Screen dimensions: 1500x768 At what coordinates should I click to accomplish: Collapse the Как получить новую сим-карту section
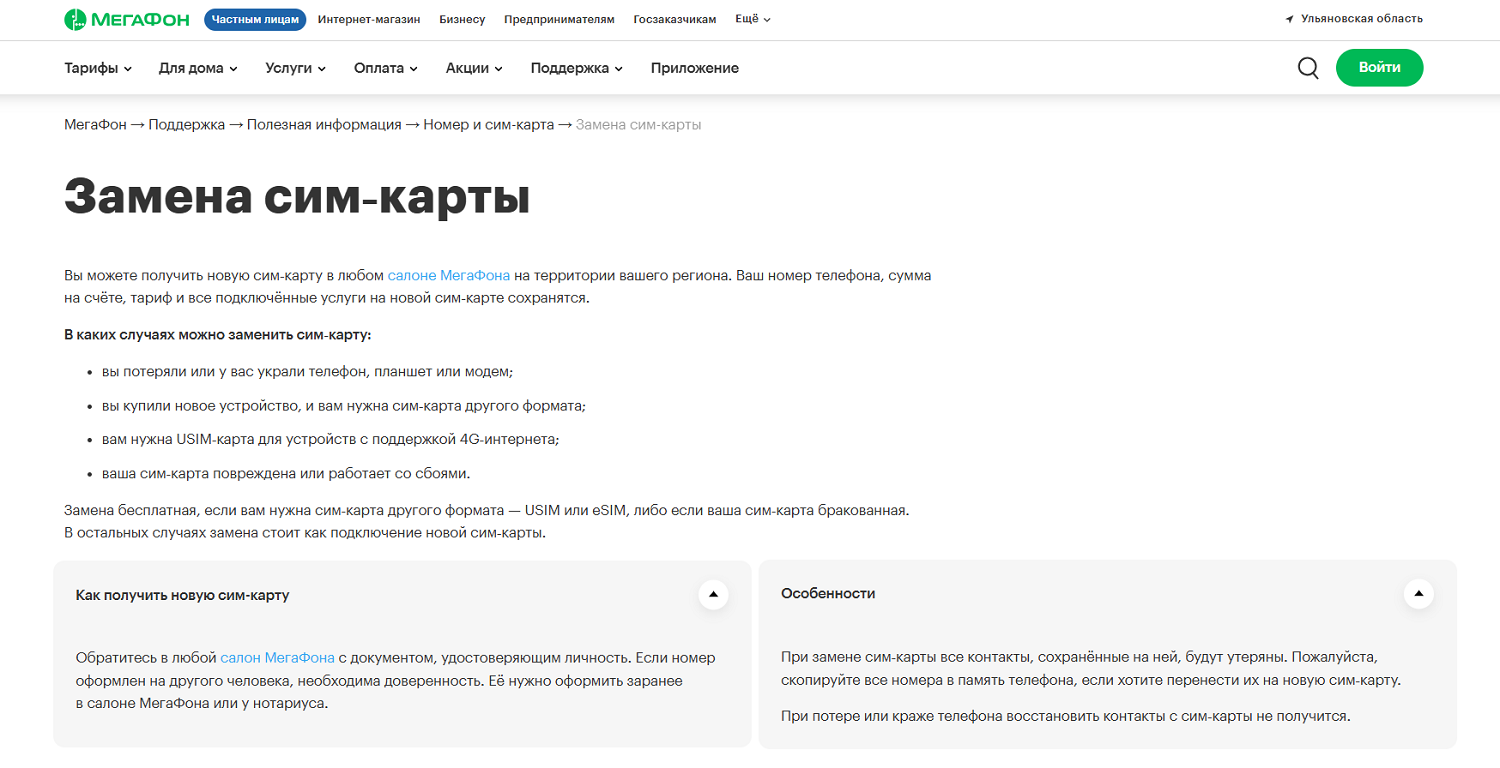713,594
